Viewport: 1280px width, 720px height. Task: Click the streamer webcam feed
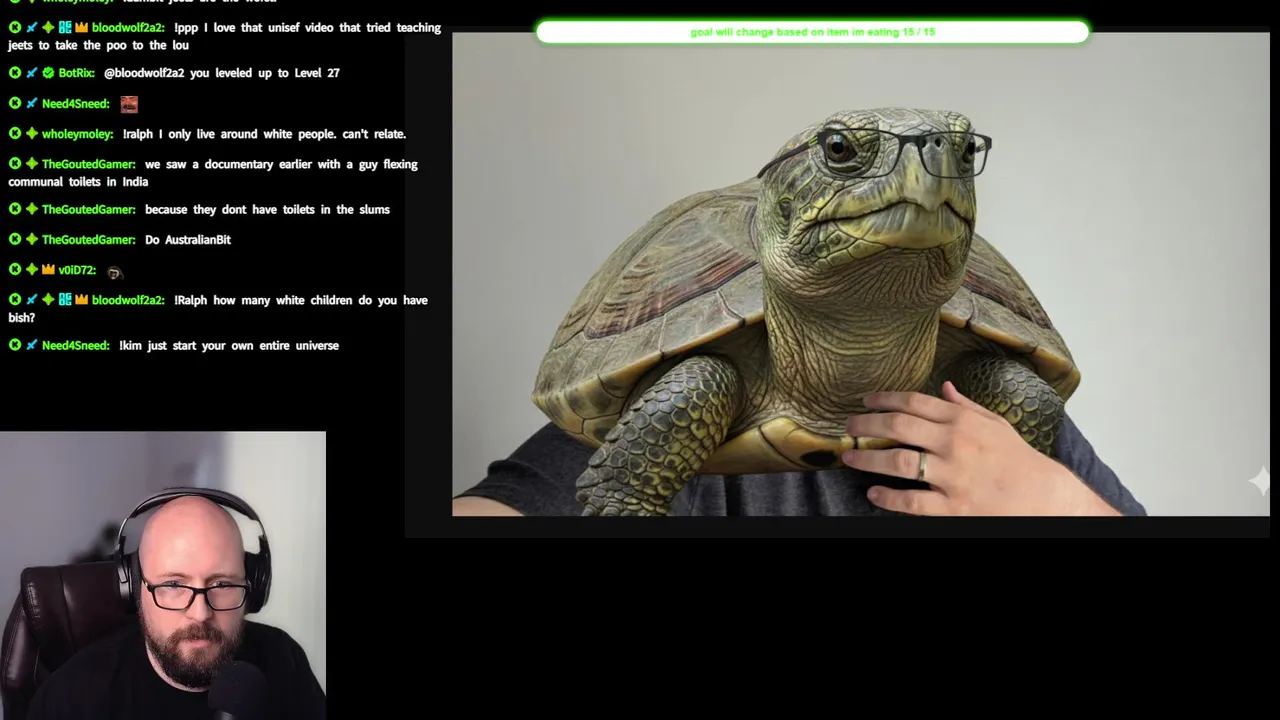click(163, 576)
